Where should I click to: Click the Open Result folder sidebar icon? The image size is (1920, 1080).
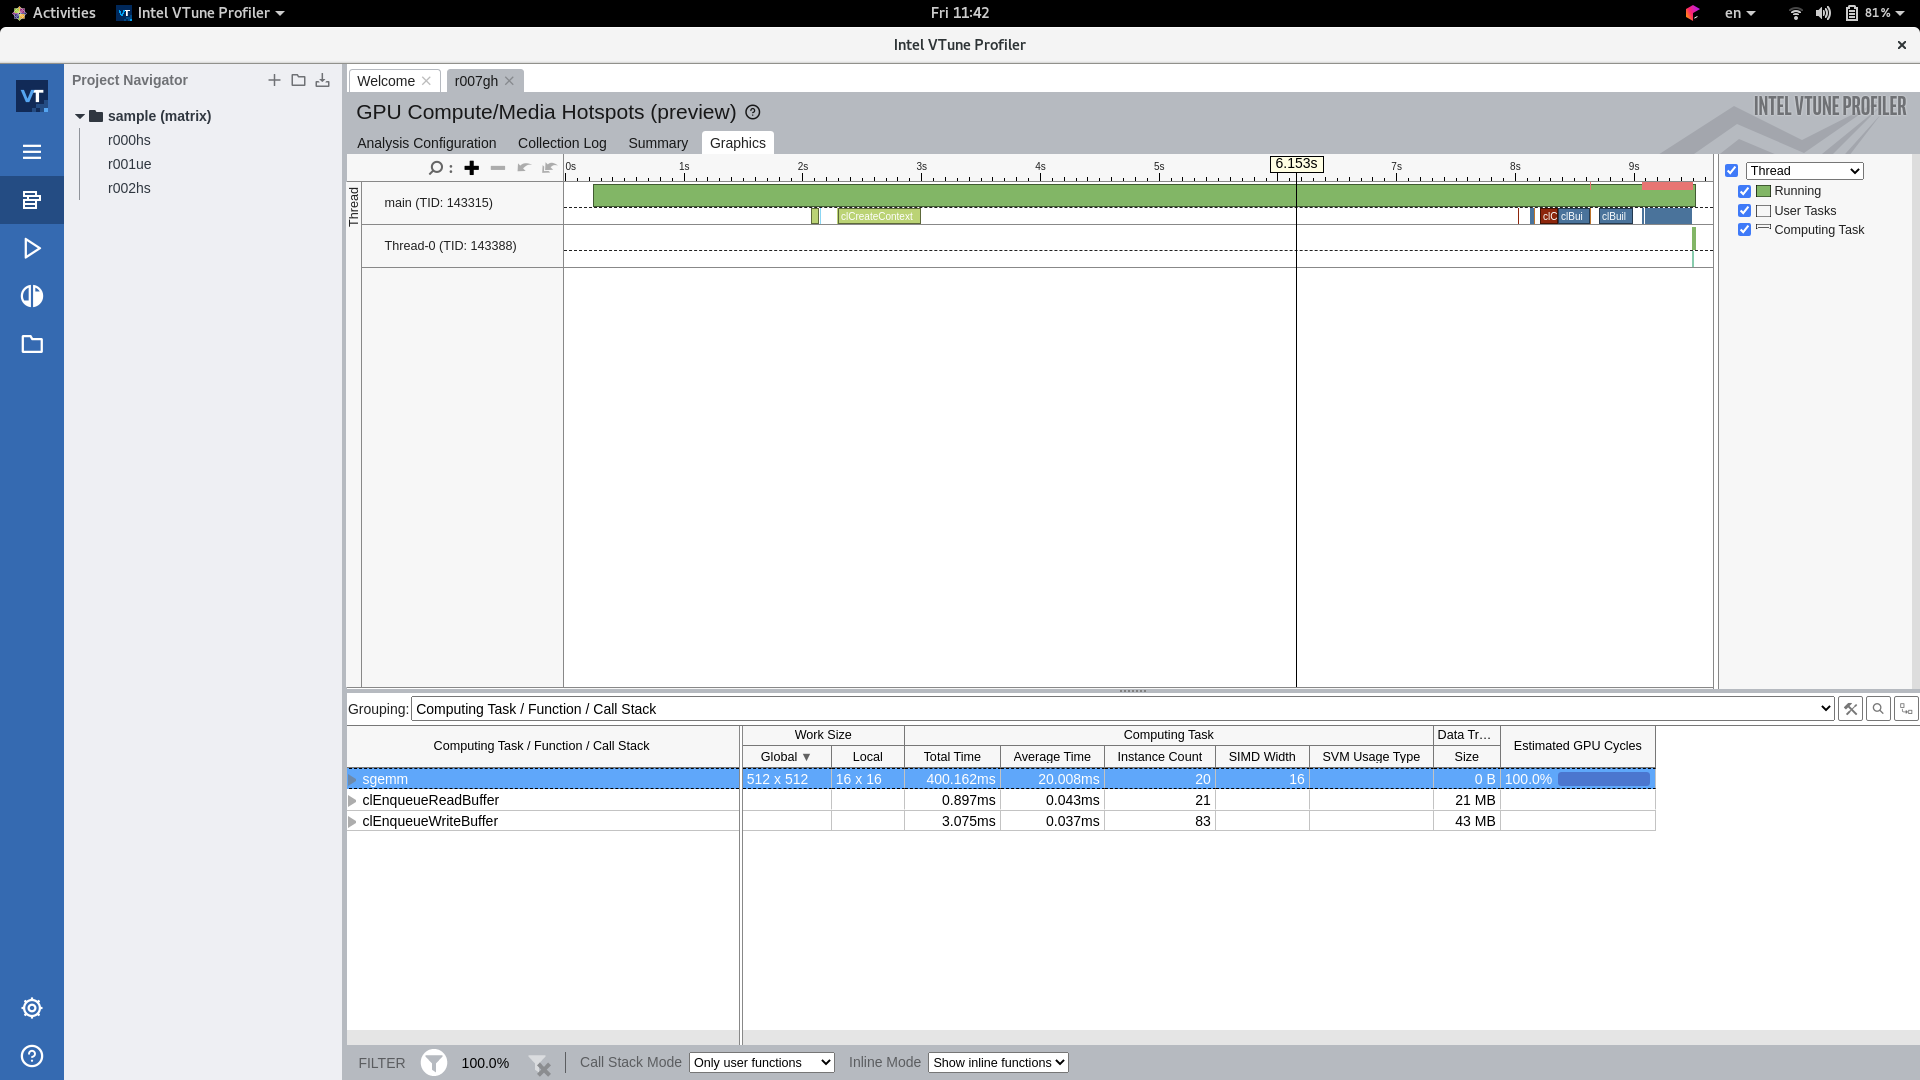point(32,344)
